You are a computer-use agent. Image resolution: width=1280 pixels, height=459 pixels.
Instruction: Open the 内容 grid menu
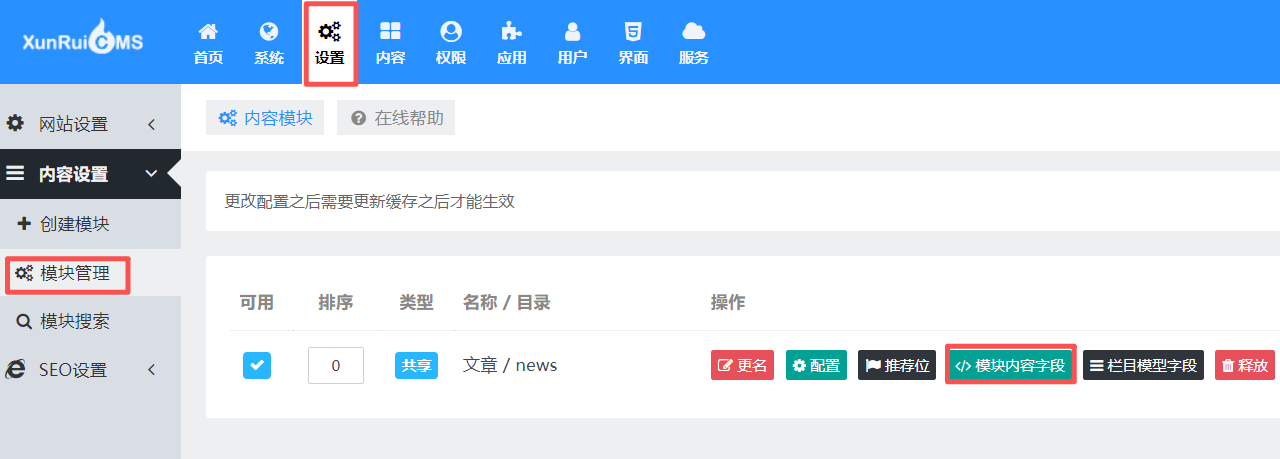pyautogui.click(x=390, y=44)
